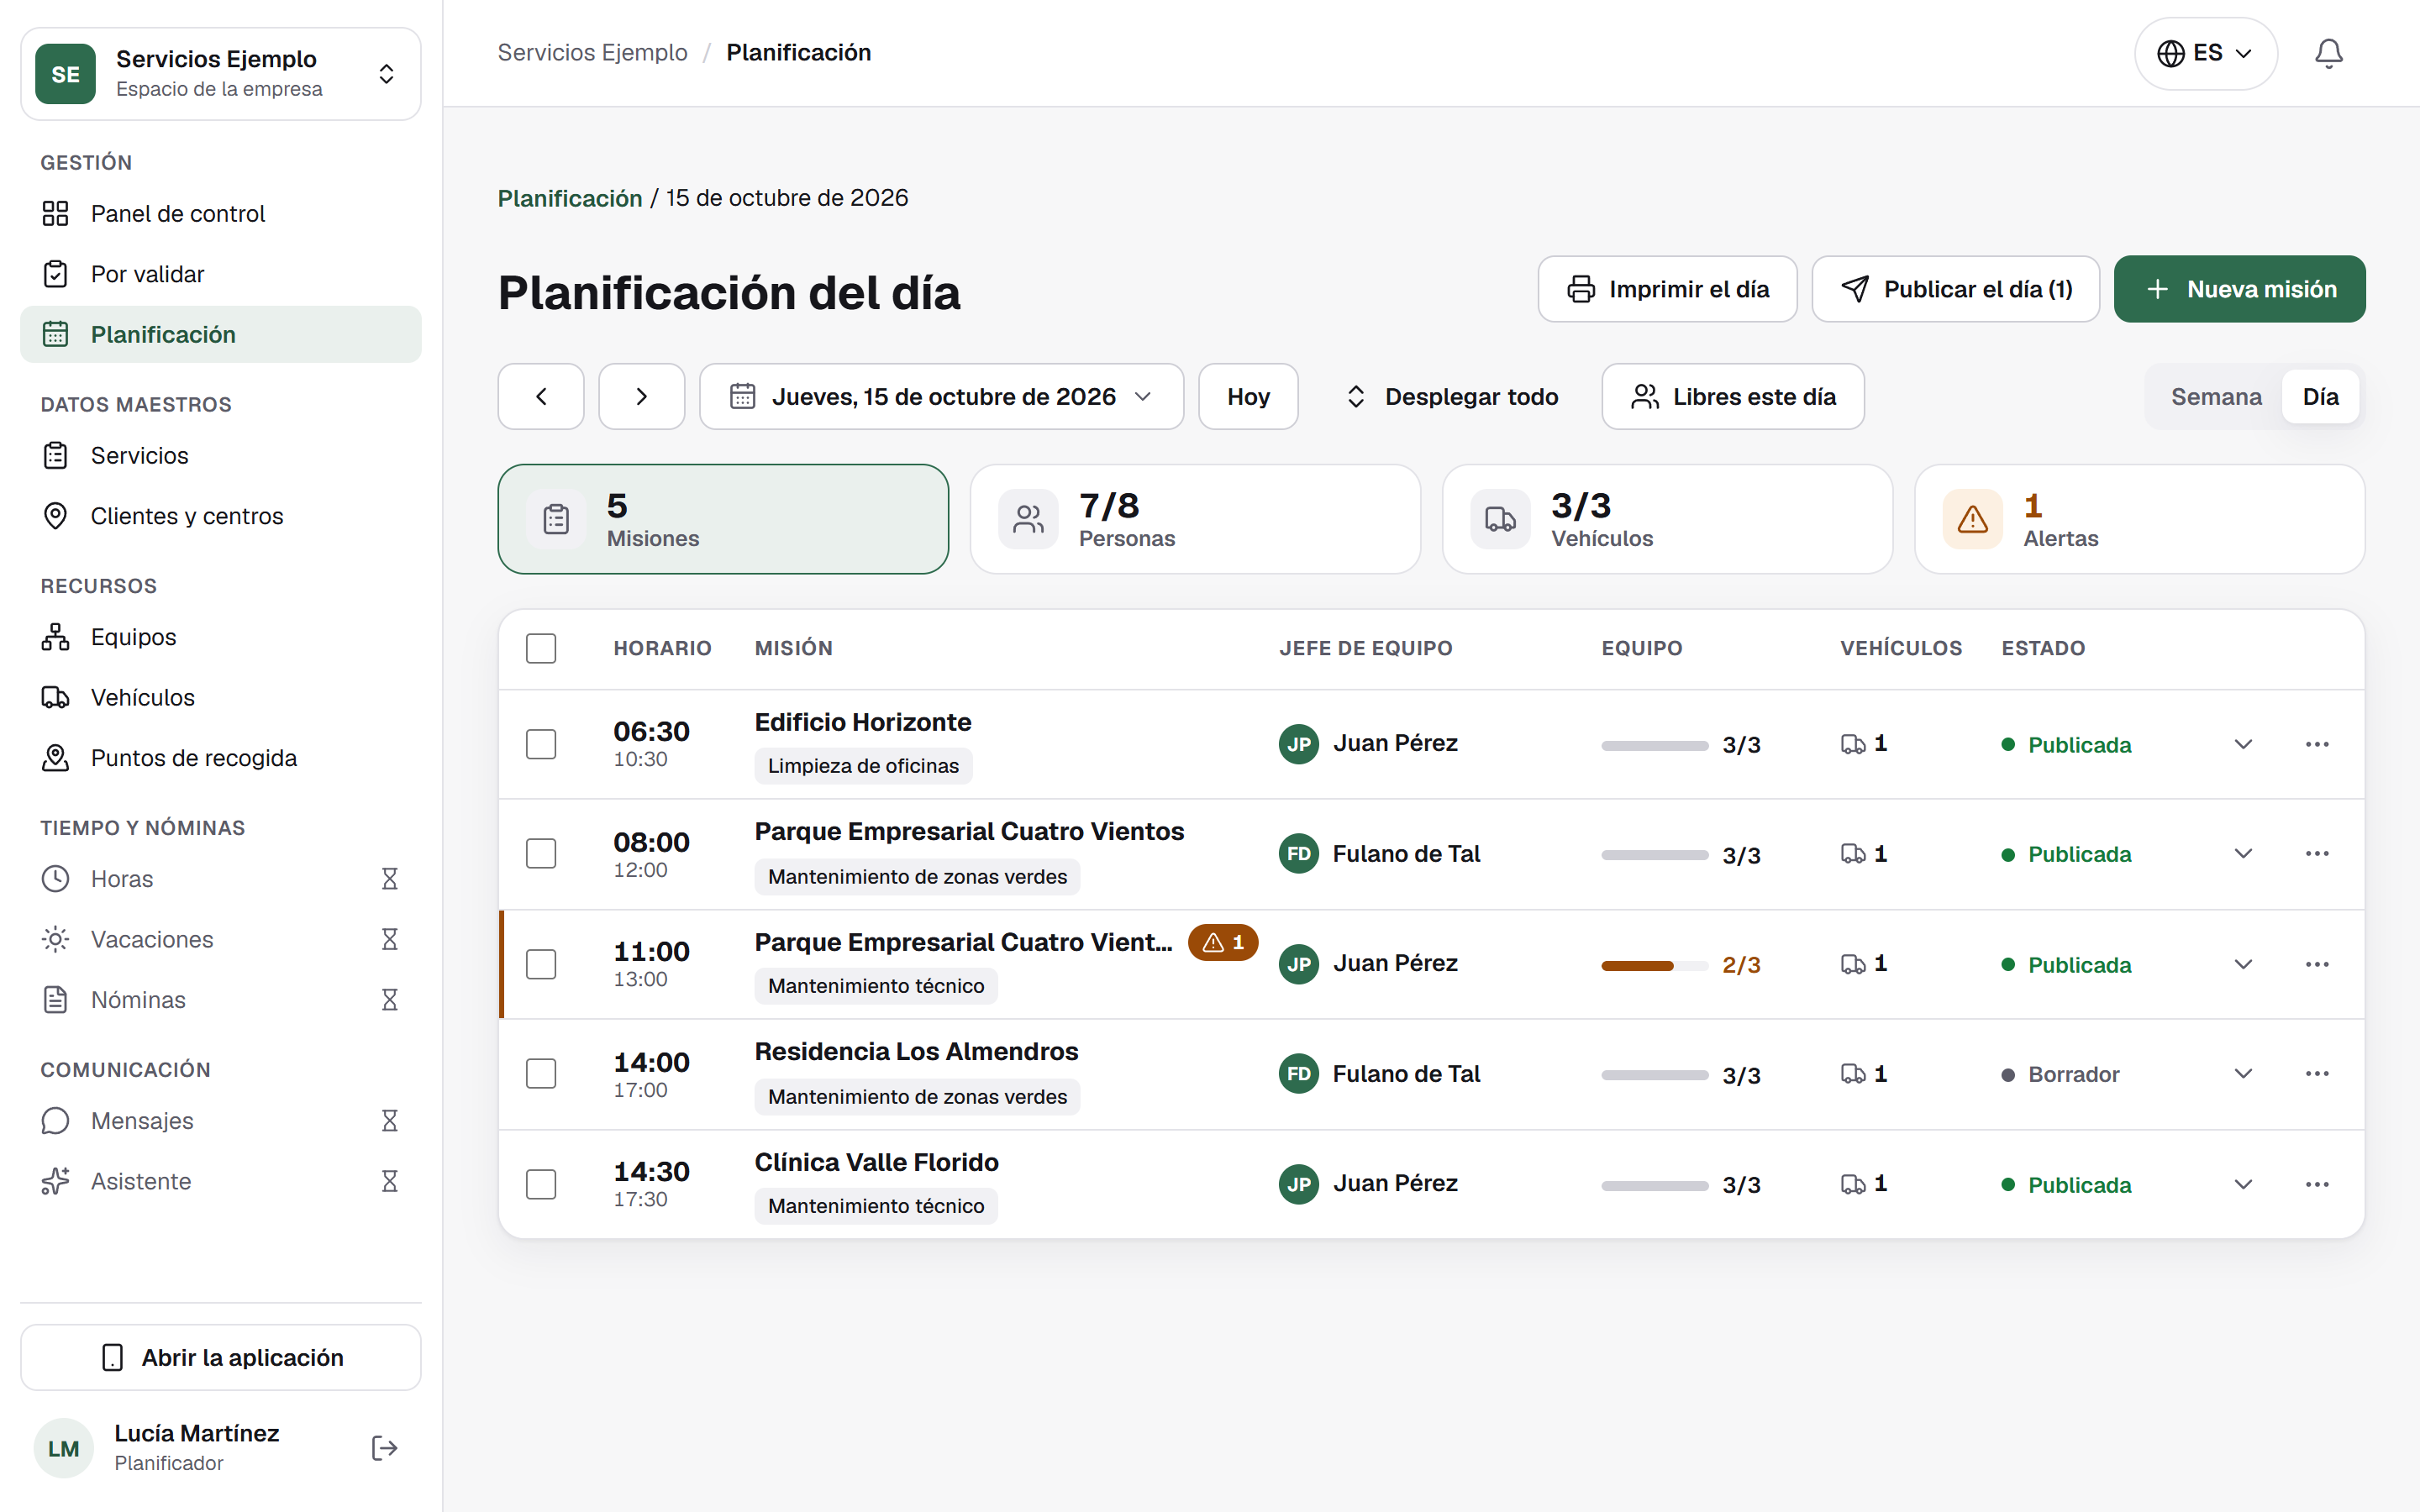The height and width of the screenshot is (1512, 2420).
Task: Open the three-dot menu for the 11:00 mission
Action: click(x=2316, y=964)
